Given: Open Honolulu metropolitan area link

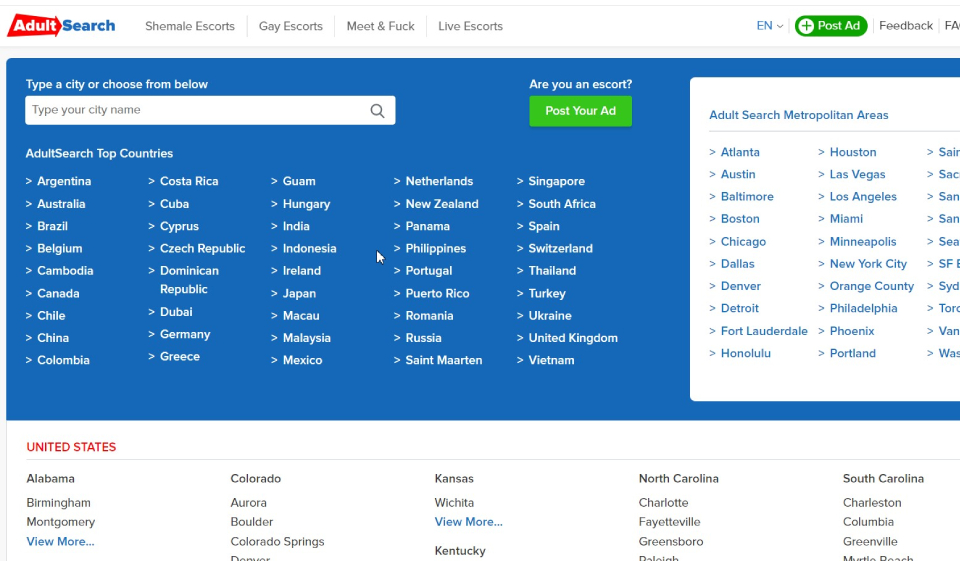Looking at the screenshot, I should [x=745, y=353].
